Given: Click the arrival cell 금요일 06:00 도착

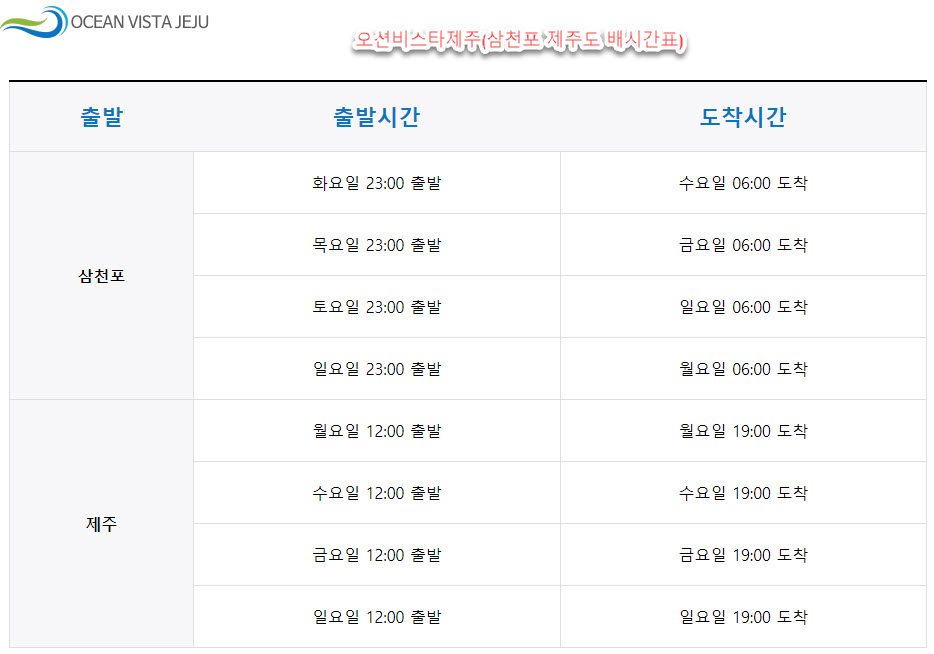Looking at the screenshot, I should (x=743, y=245).
